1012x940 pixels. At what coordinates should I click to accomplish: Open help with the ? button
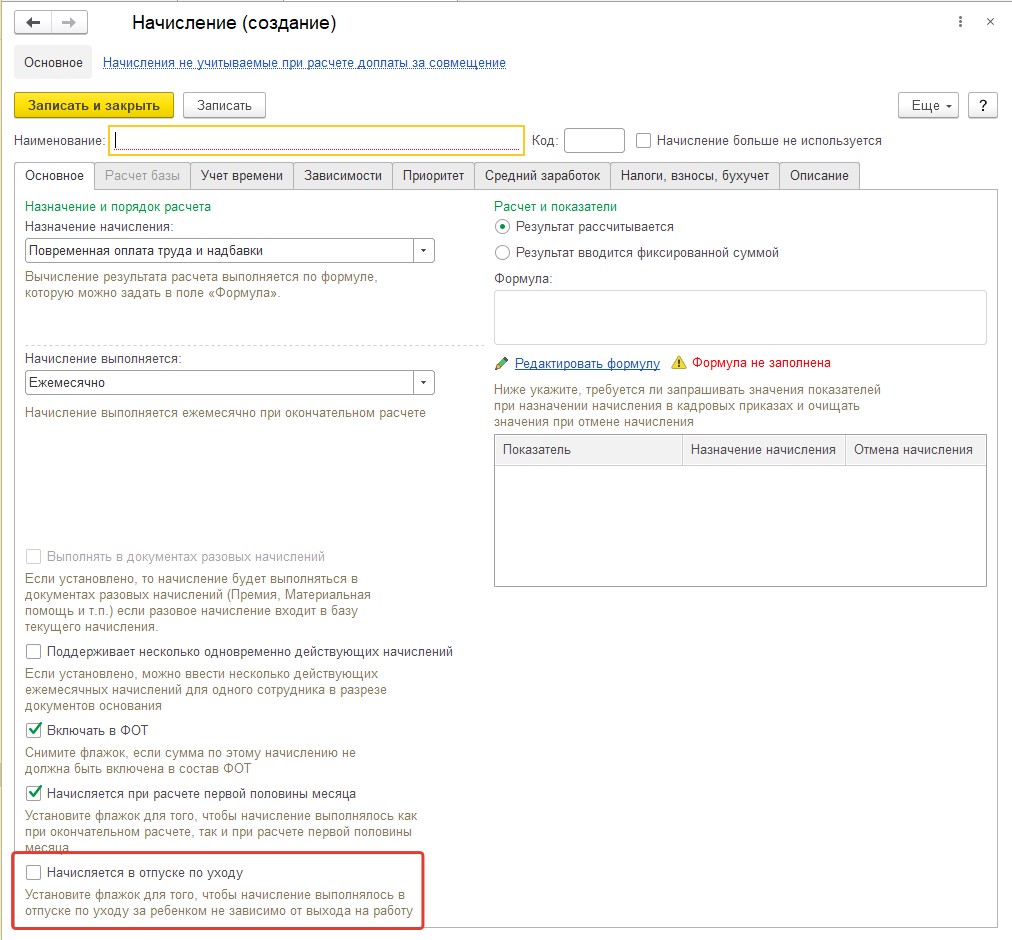(x=982, y=105)
